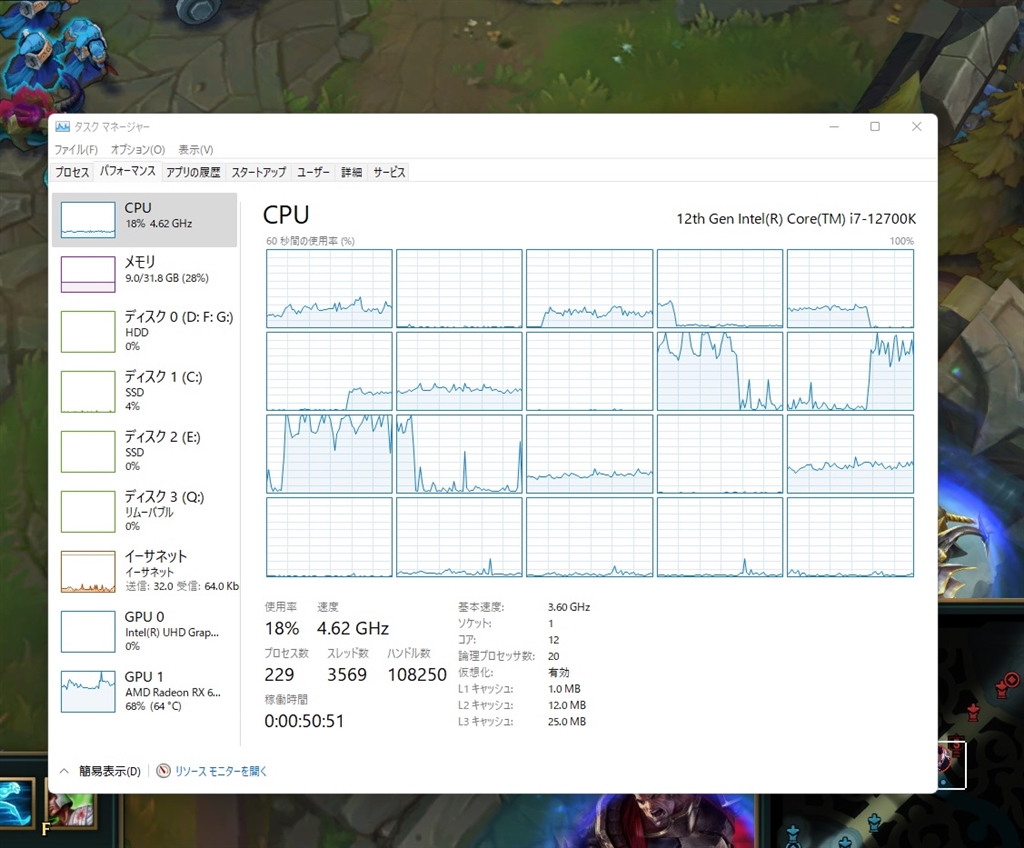Switch to the プロセス tab
The width and height of the screenshot is (1024, 848).
click(72, 172)
